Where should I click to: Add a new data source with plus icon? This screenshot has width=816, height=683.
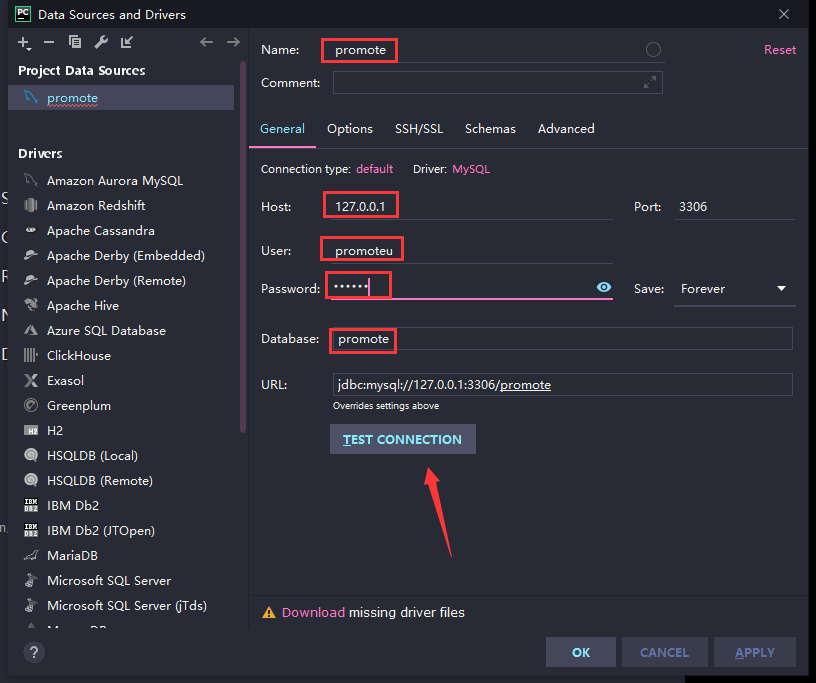click(24, 43)
